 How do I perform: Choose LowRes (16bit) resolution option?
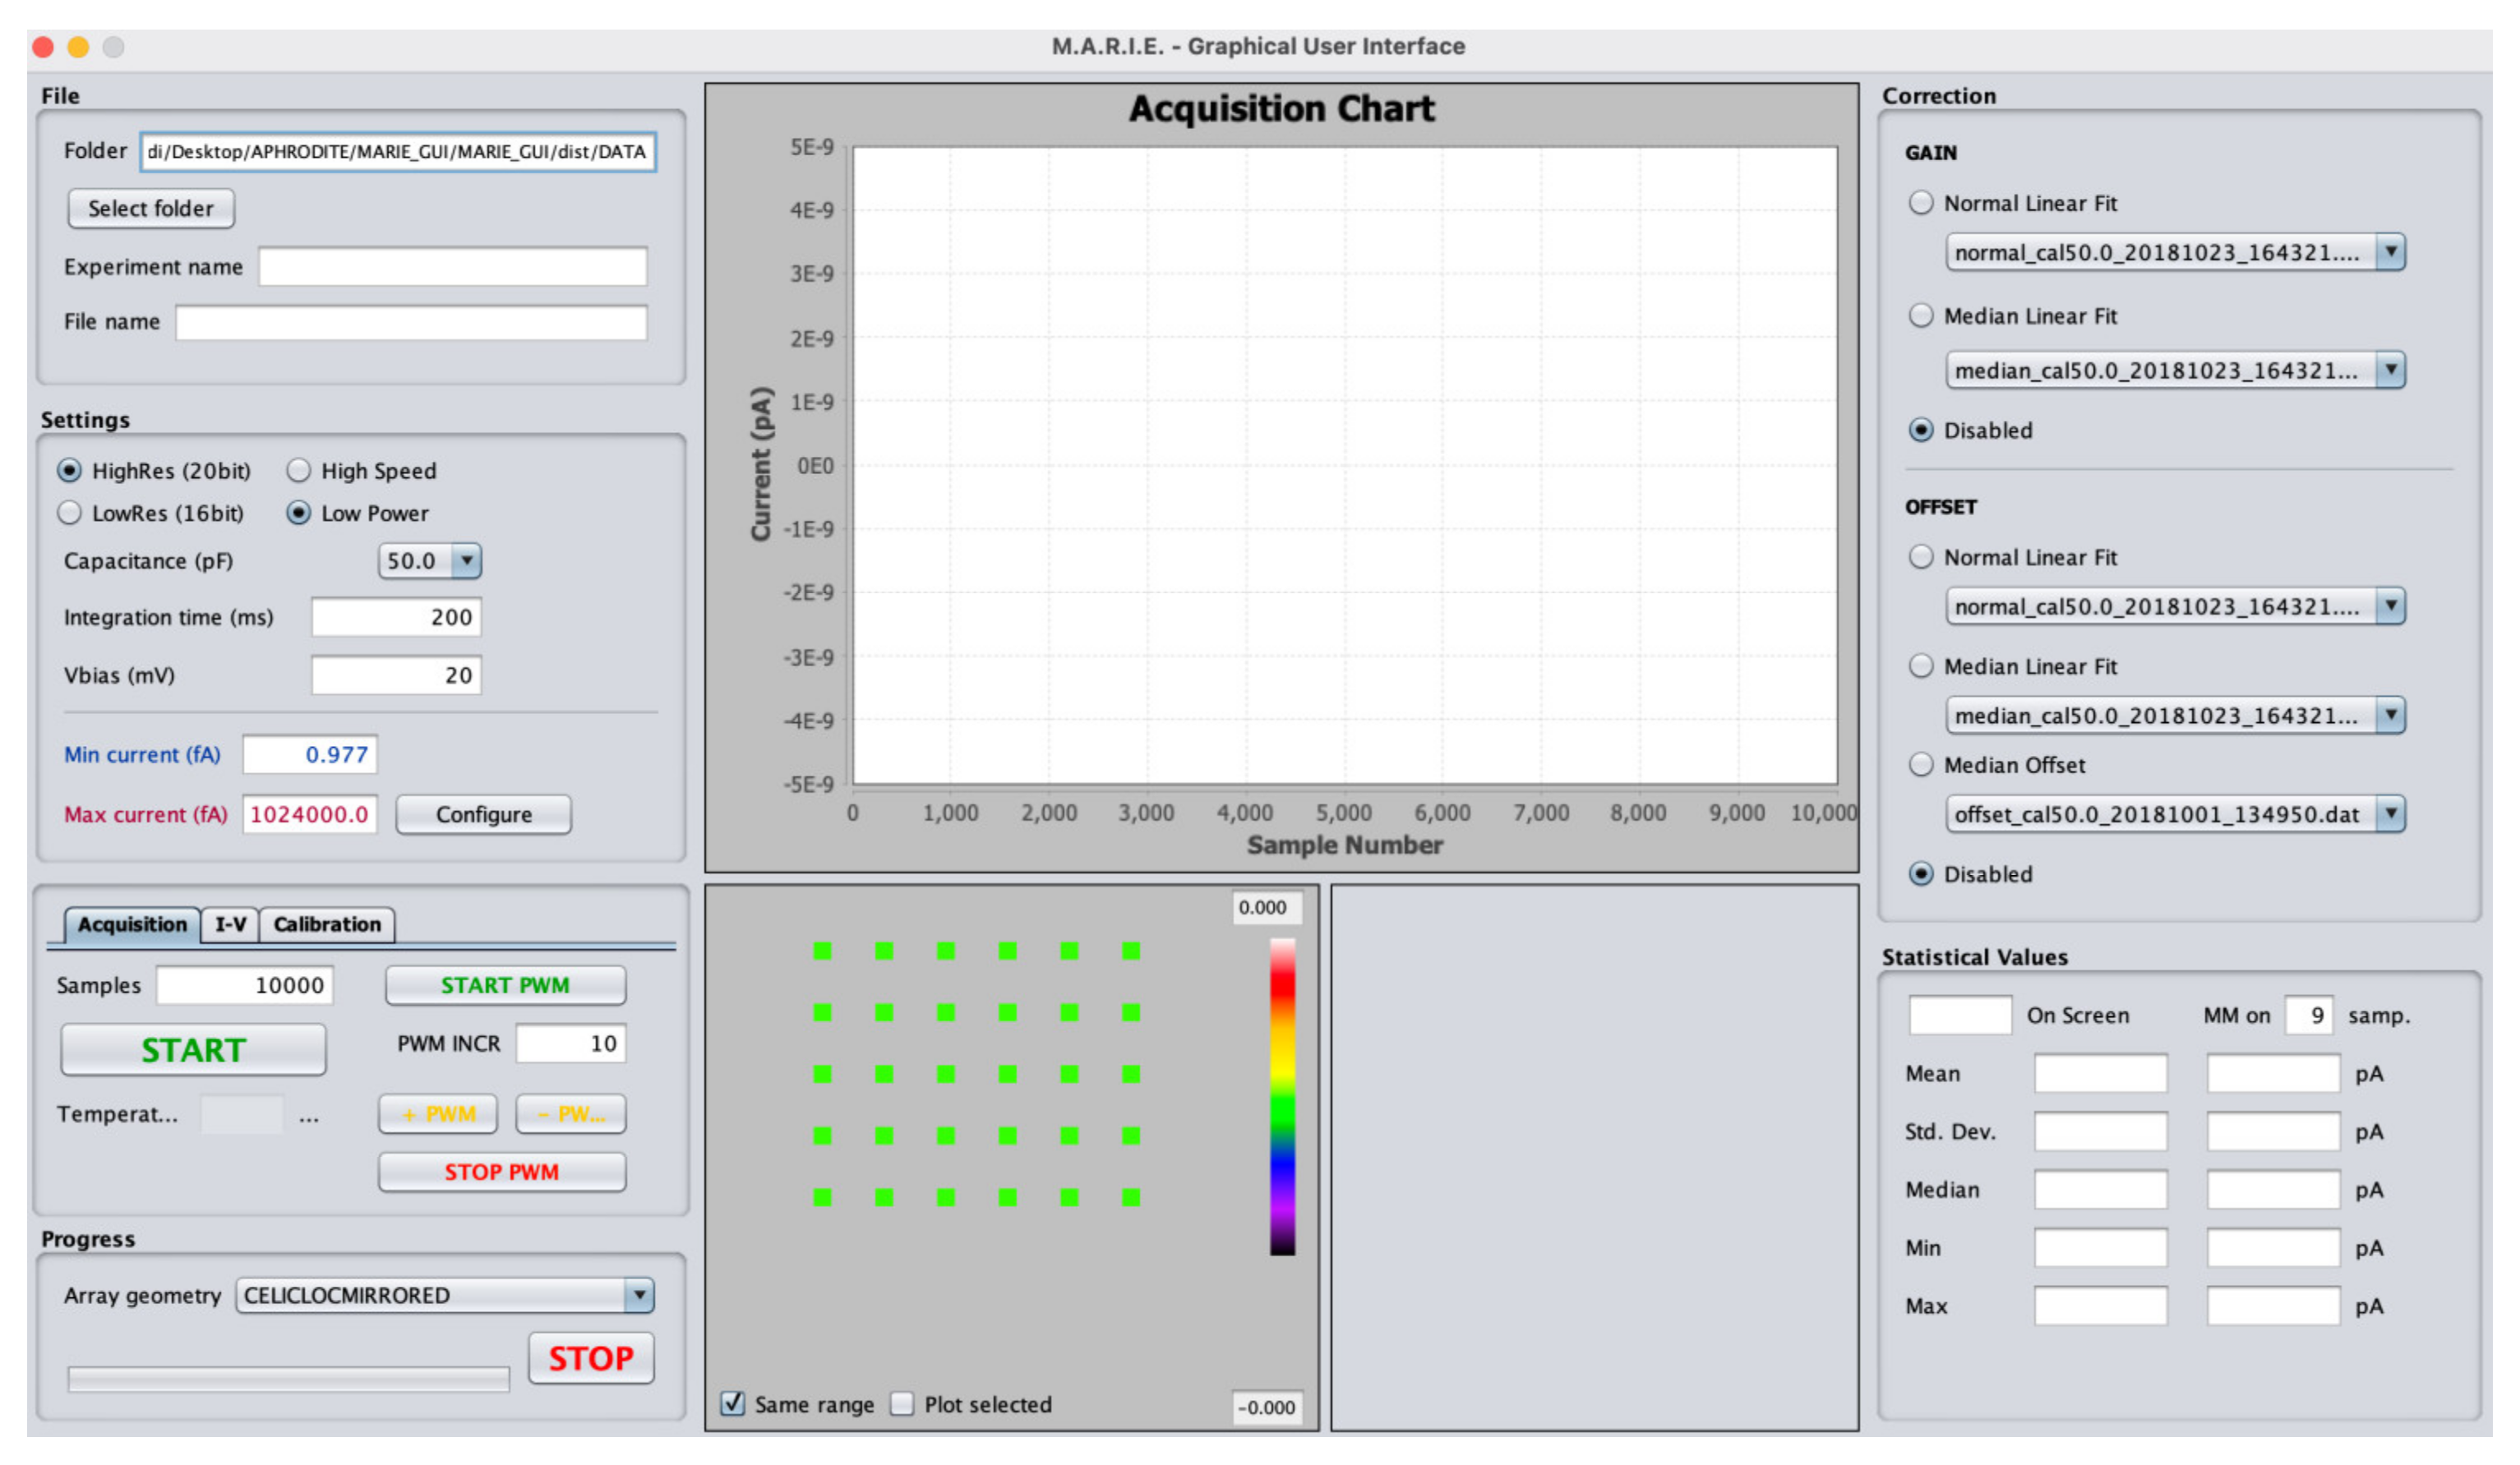(70, 513)
